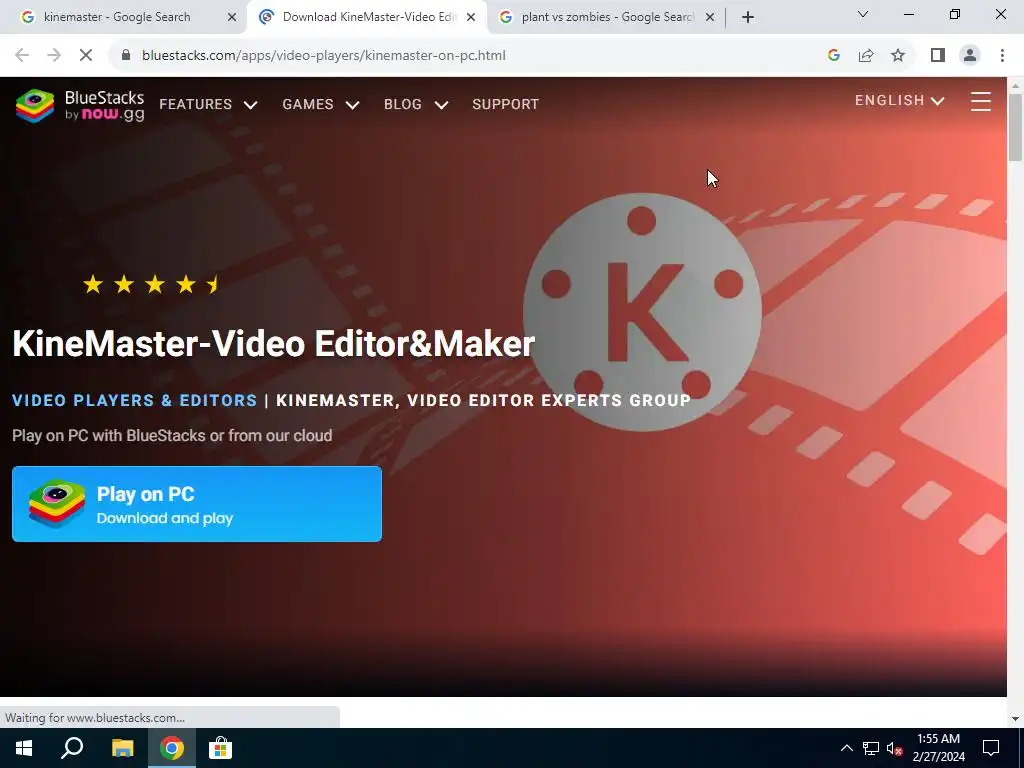Share this page via share icon

click(x=866, y=56)
